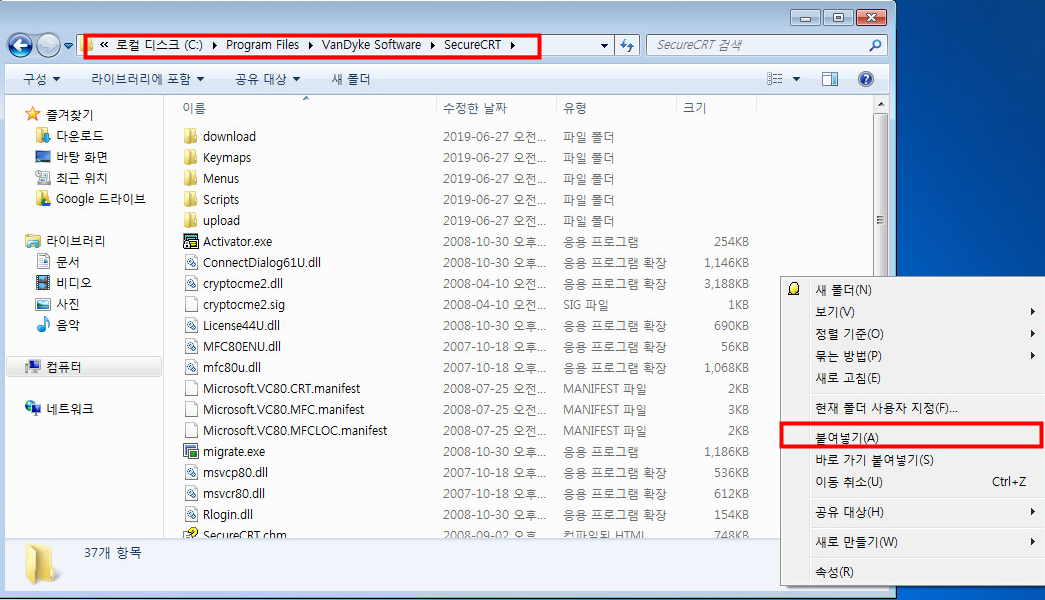The image size is (1045, 600).
Task: Select the Keymaps folder icon
Action: (x=191, y=157)
